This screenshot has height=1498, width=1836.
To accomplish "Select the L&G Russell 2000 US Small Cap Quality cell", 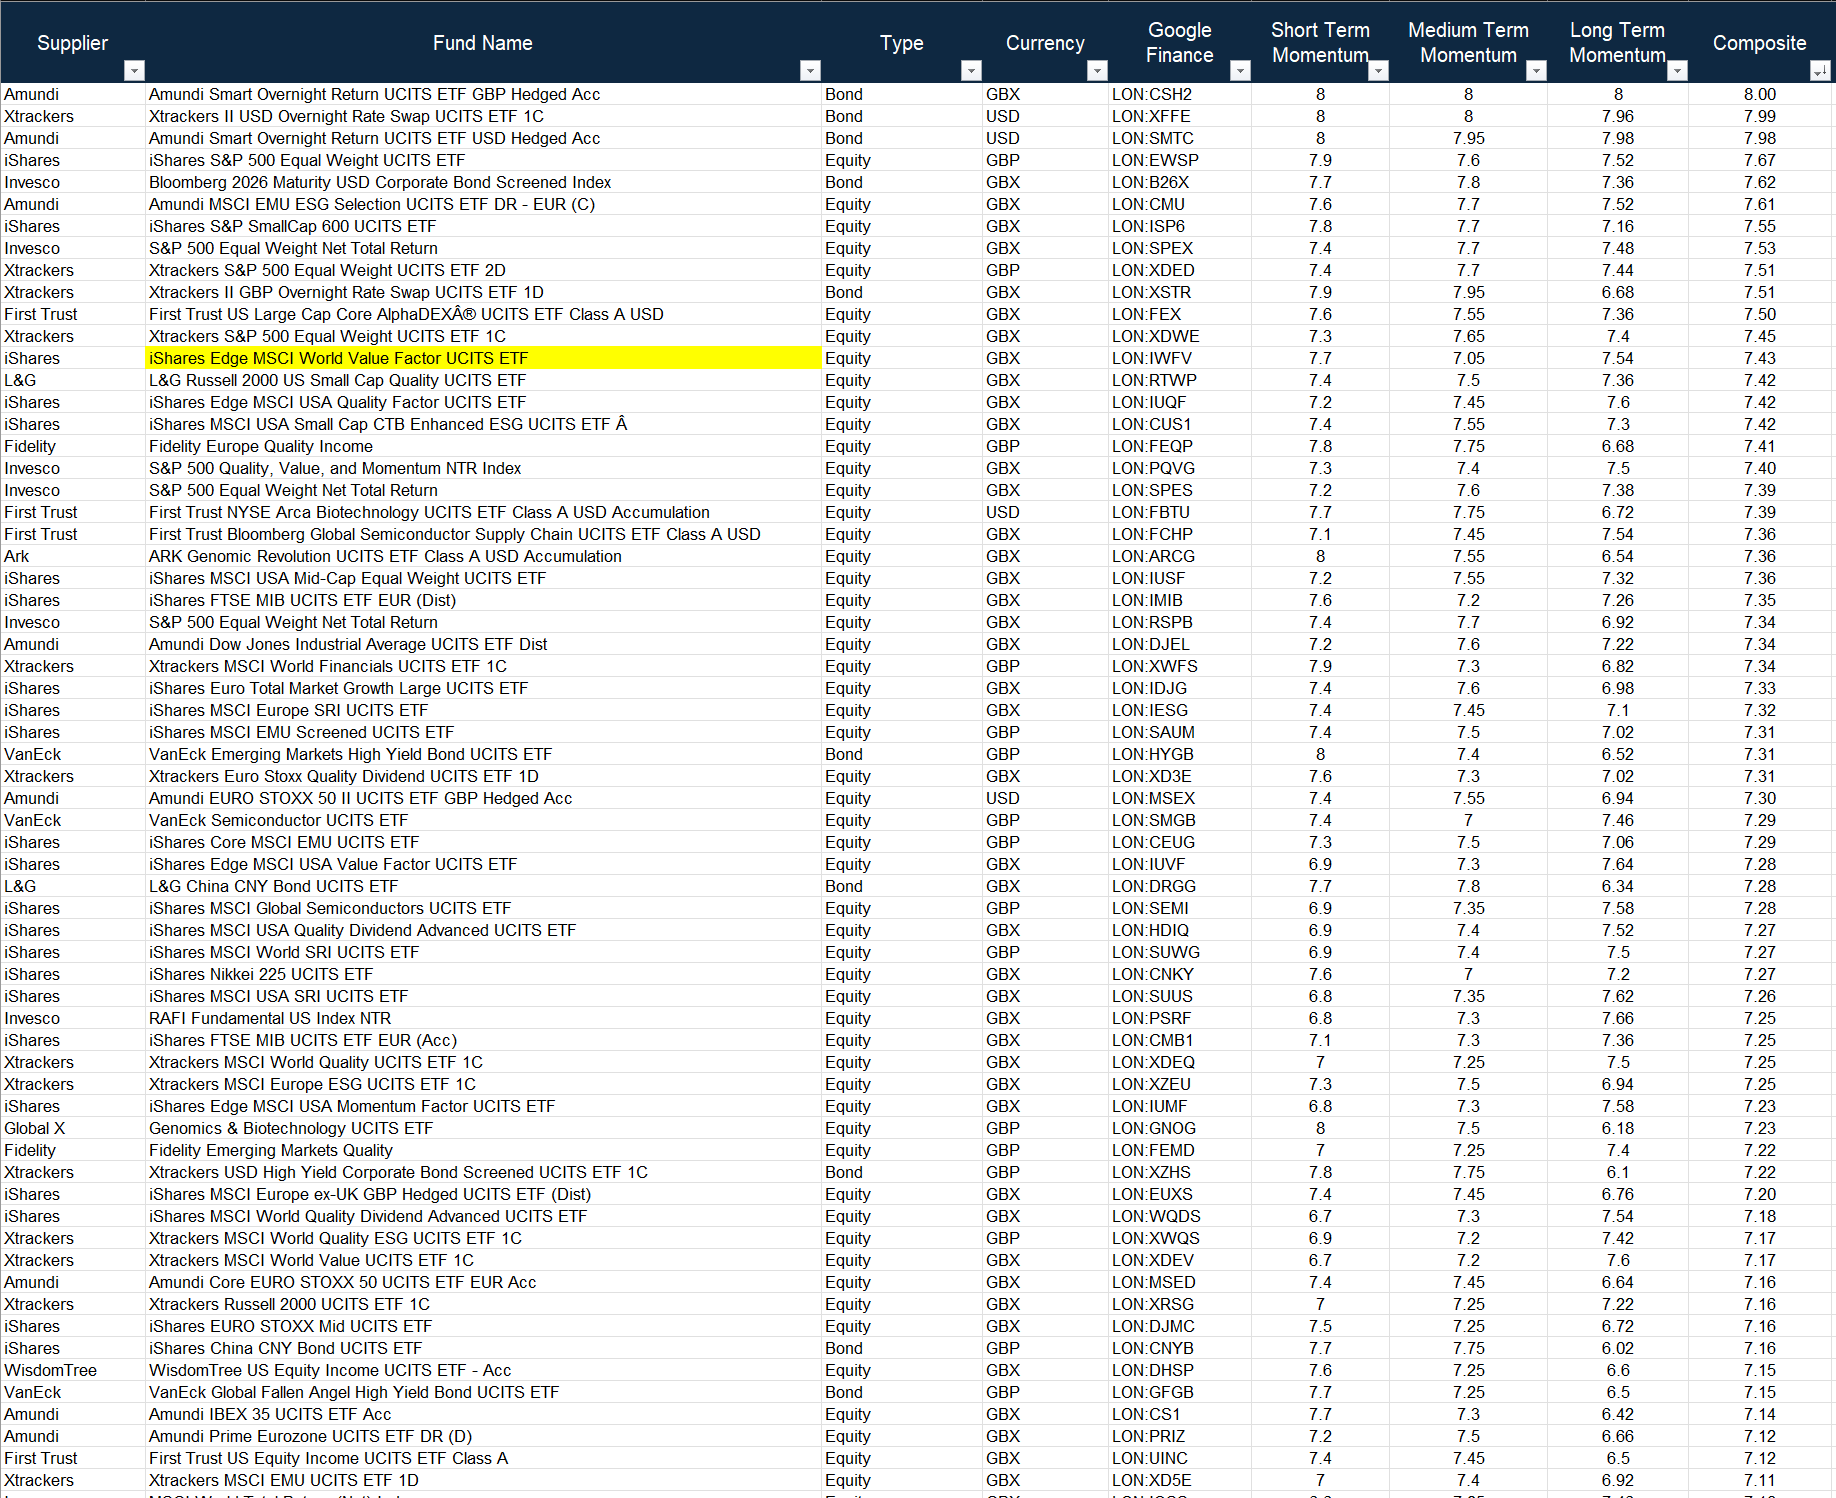I will coord(483,380).
